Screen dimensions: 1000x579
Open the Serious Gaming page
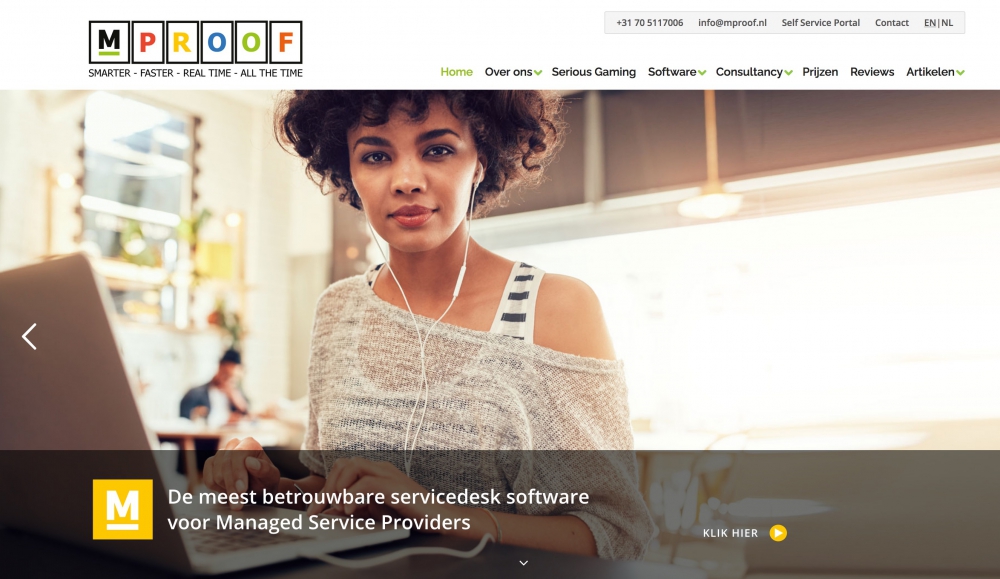(594, 72)
